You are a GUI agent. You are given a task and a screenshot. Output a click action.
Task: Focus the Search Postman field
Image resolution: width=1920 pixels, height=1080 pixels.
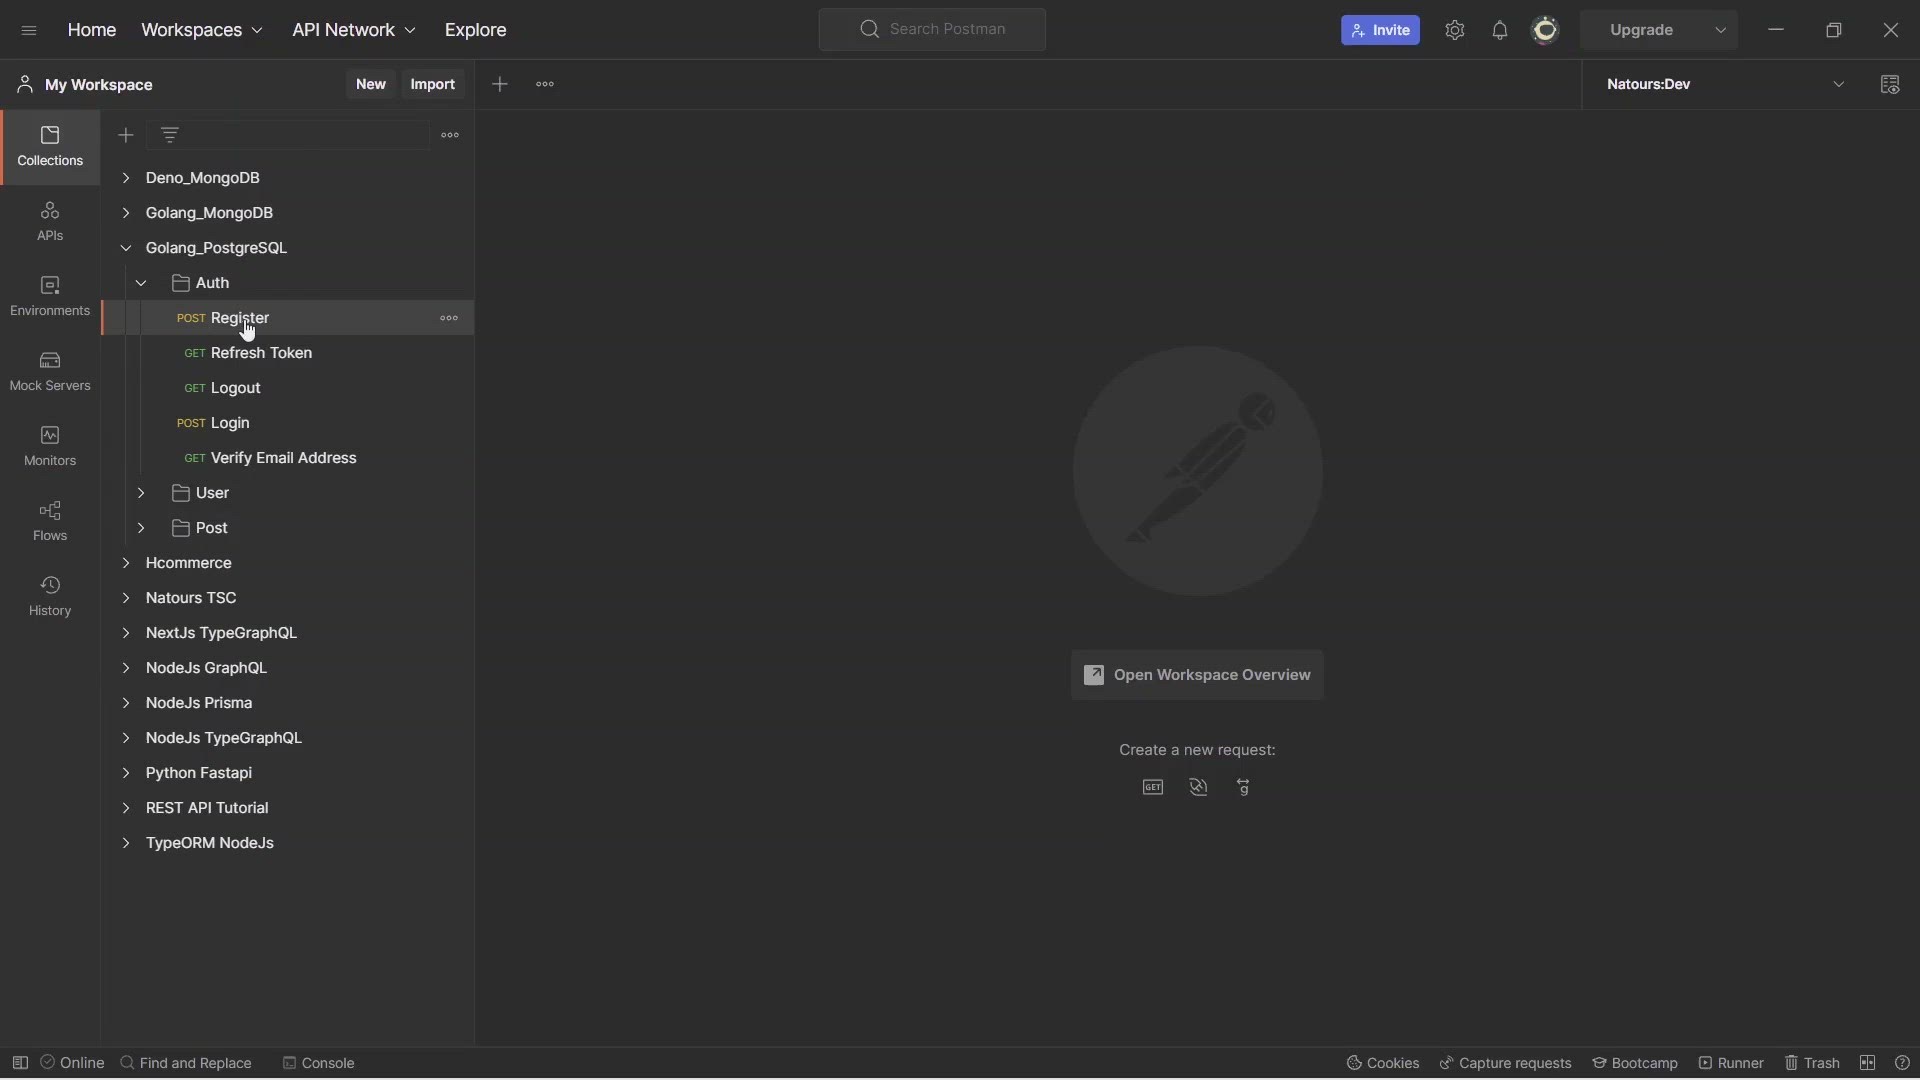932,29
